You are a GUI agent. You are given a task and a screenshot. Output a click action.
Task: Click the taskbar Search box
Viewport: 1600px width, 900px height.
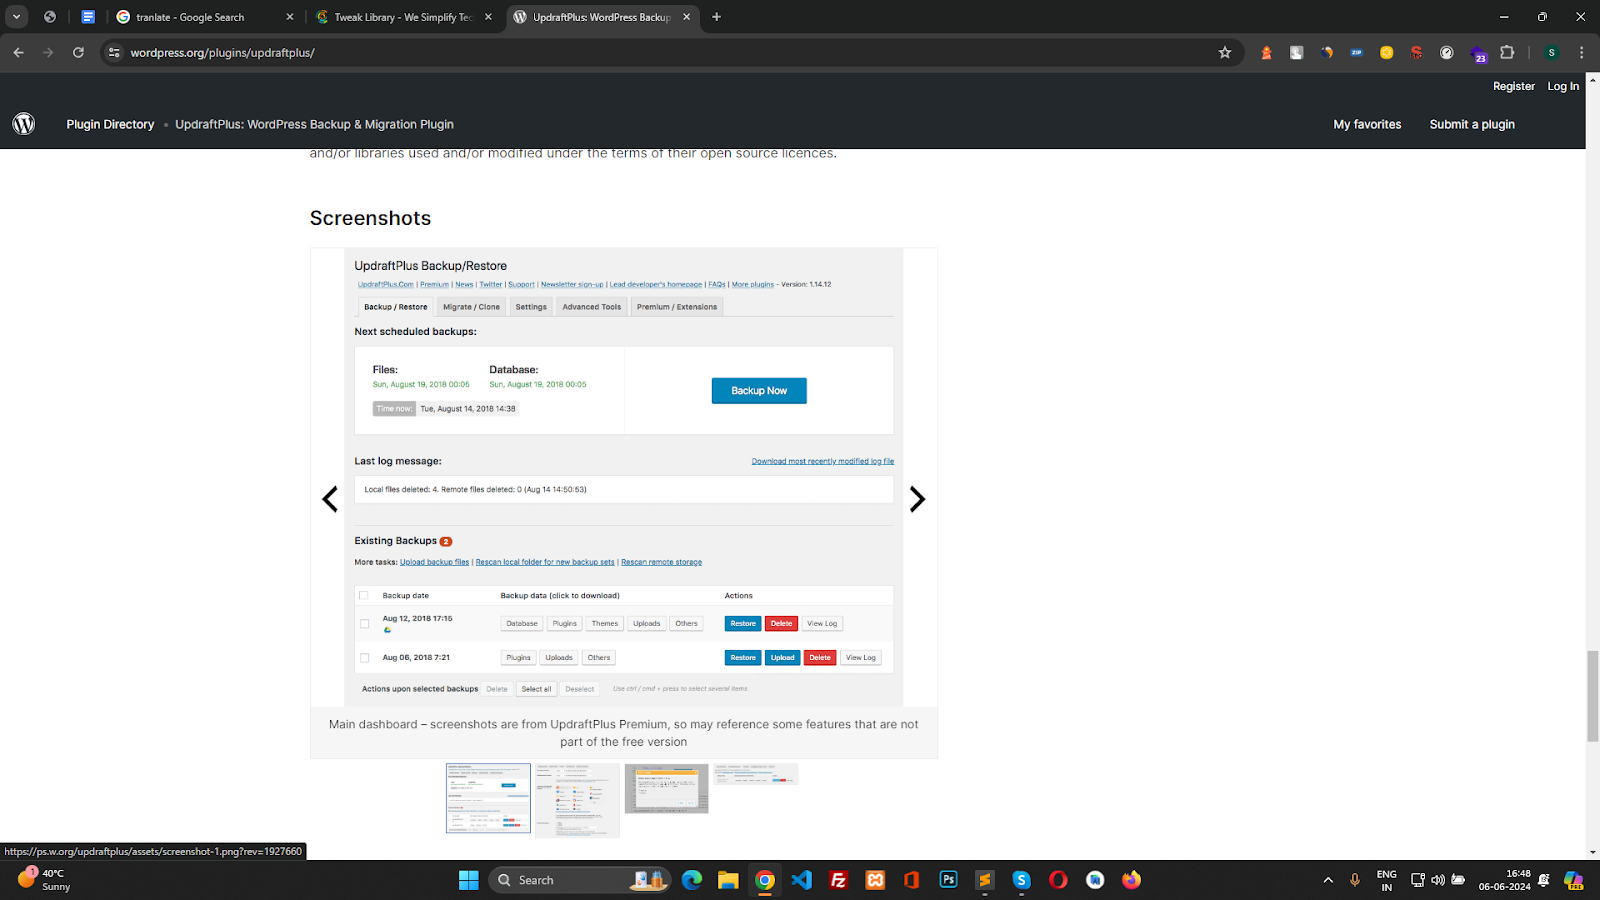[580, 880]
